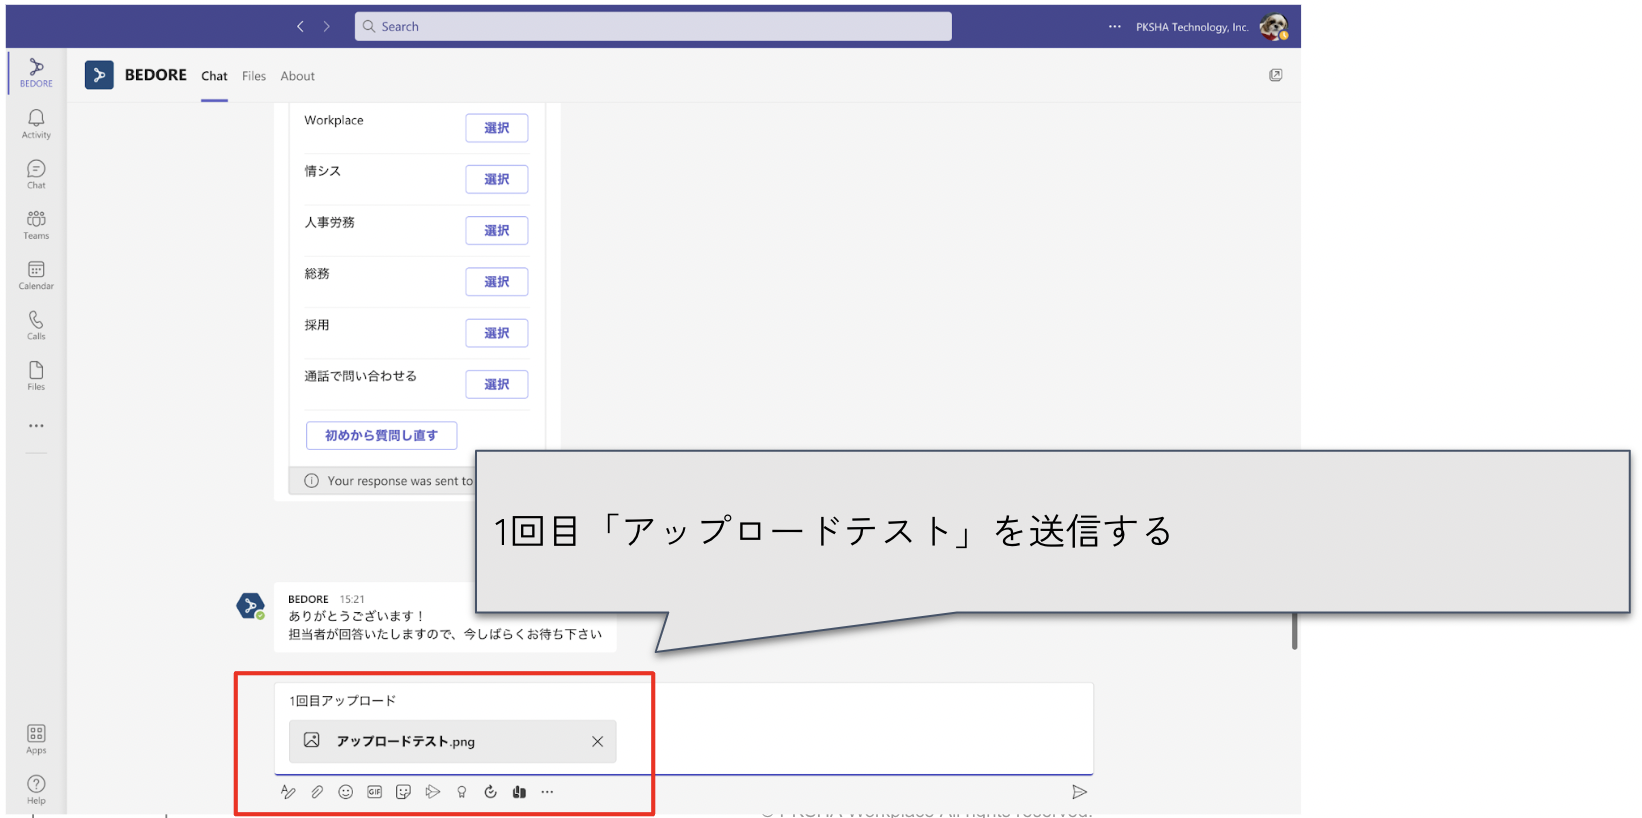This screenshot has height=818, width=1642.
Task: Click the ありがとうございます！ message text
Action: click(356, 616)
